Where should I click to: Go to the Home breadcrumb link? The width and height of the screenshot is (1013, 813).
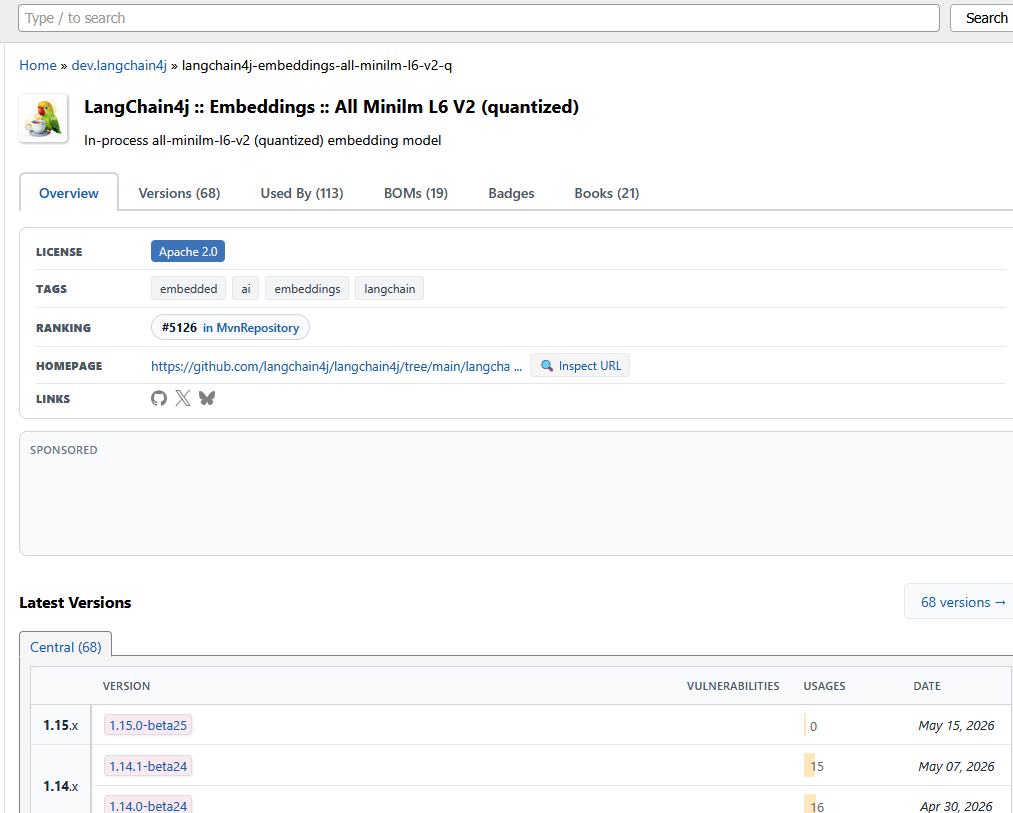(x=38, y=65)
